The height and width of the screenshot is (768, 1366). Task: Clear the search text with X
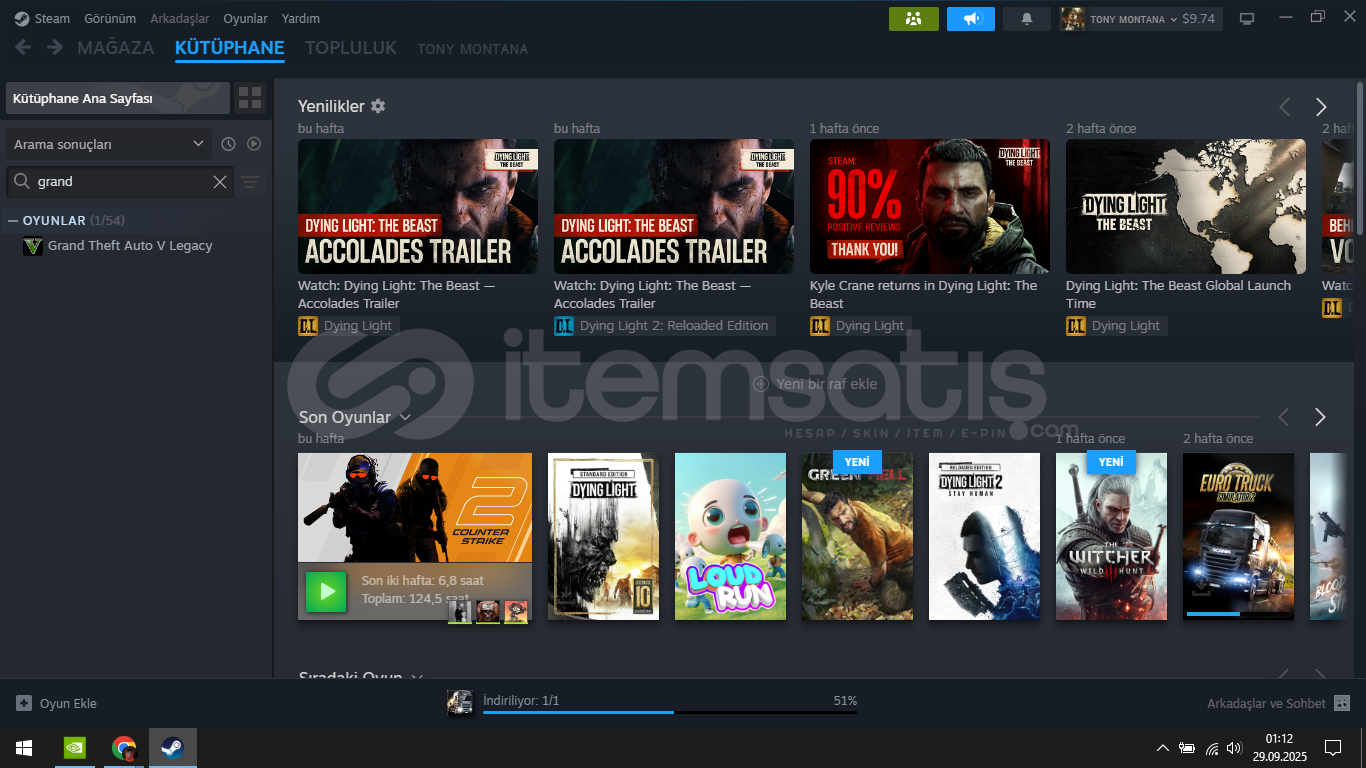pyautogui.click(x=220, y=182)
